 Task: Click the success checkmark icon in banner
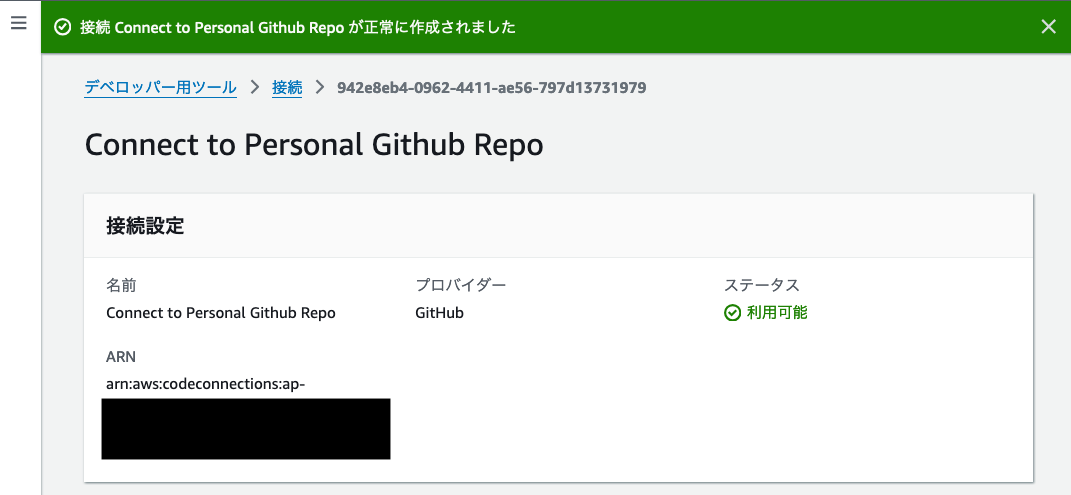tap(62, 27)
